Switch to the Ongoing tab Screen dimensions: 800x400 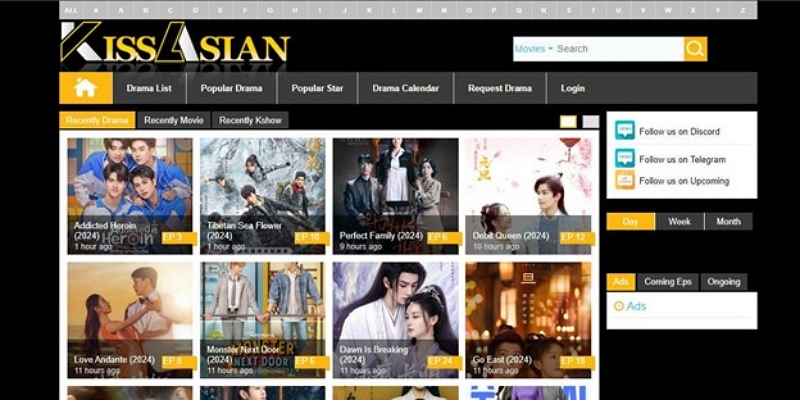click(x=723, y=282)
